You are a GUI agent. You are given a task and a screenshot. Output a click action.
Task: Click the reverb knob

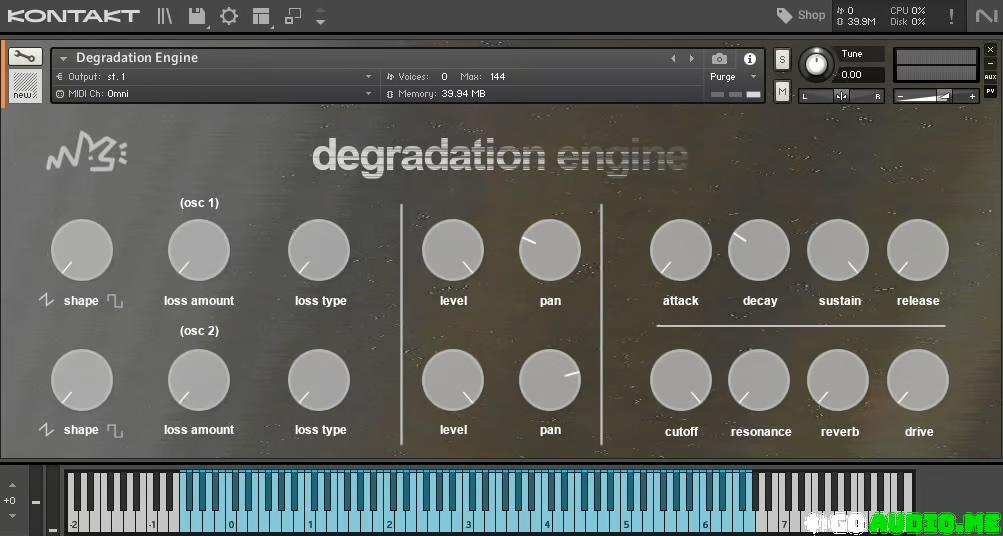[838, 380]
